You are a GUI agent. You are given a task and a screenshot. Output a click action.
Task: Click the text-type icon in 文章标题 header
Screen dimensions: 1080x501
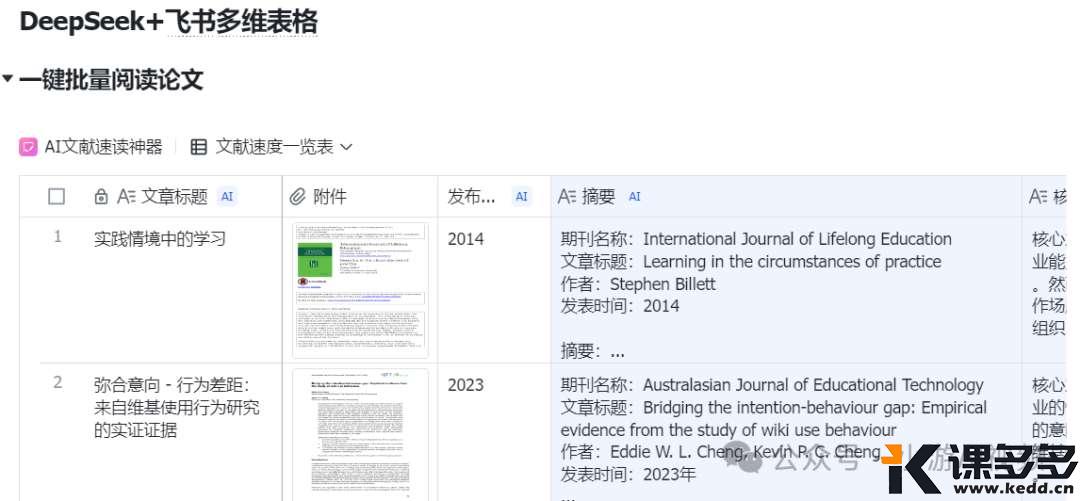click(126, 197)
